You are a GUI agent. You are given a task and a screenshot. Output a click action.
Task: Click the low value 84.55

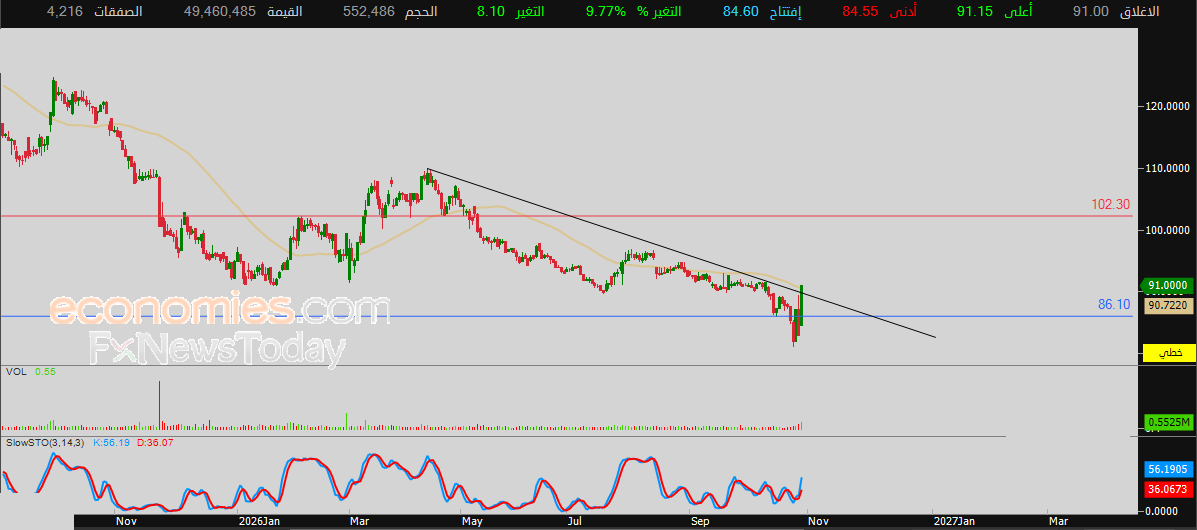860,11
